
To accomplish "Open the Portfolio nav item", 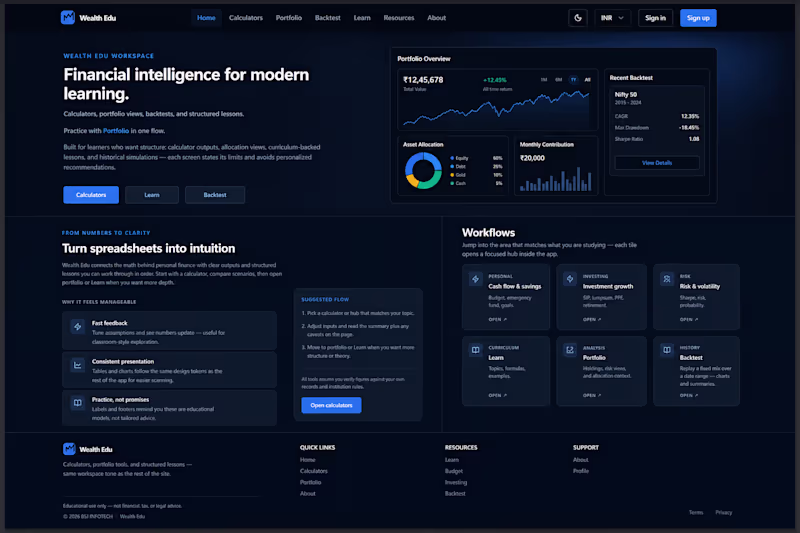I will pyautogui.click(x=289, y=18).
